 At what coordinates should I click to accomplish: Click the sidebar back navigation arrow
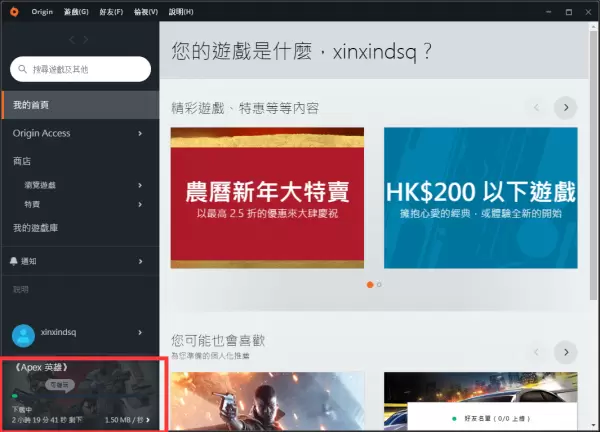tap(72, 39)
